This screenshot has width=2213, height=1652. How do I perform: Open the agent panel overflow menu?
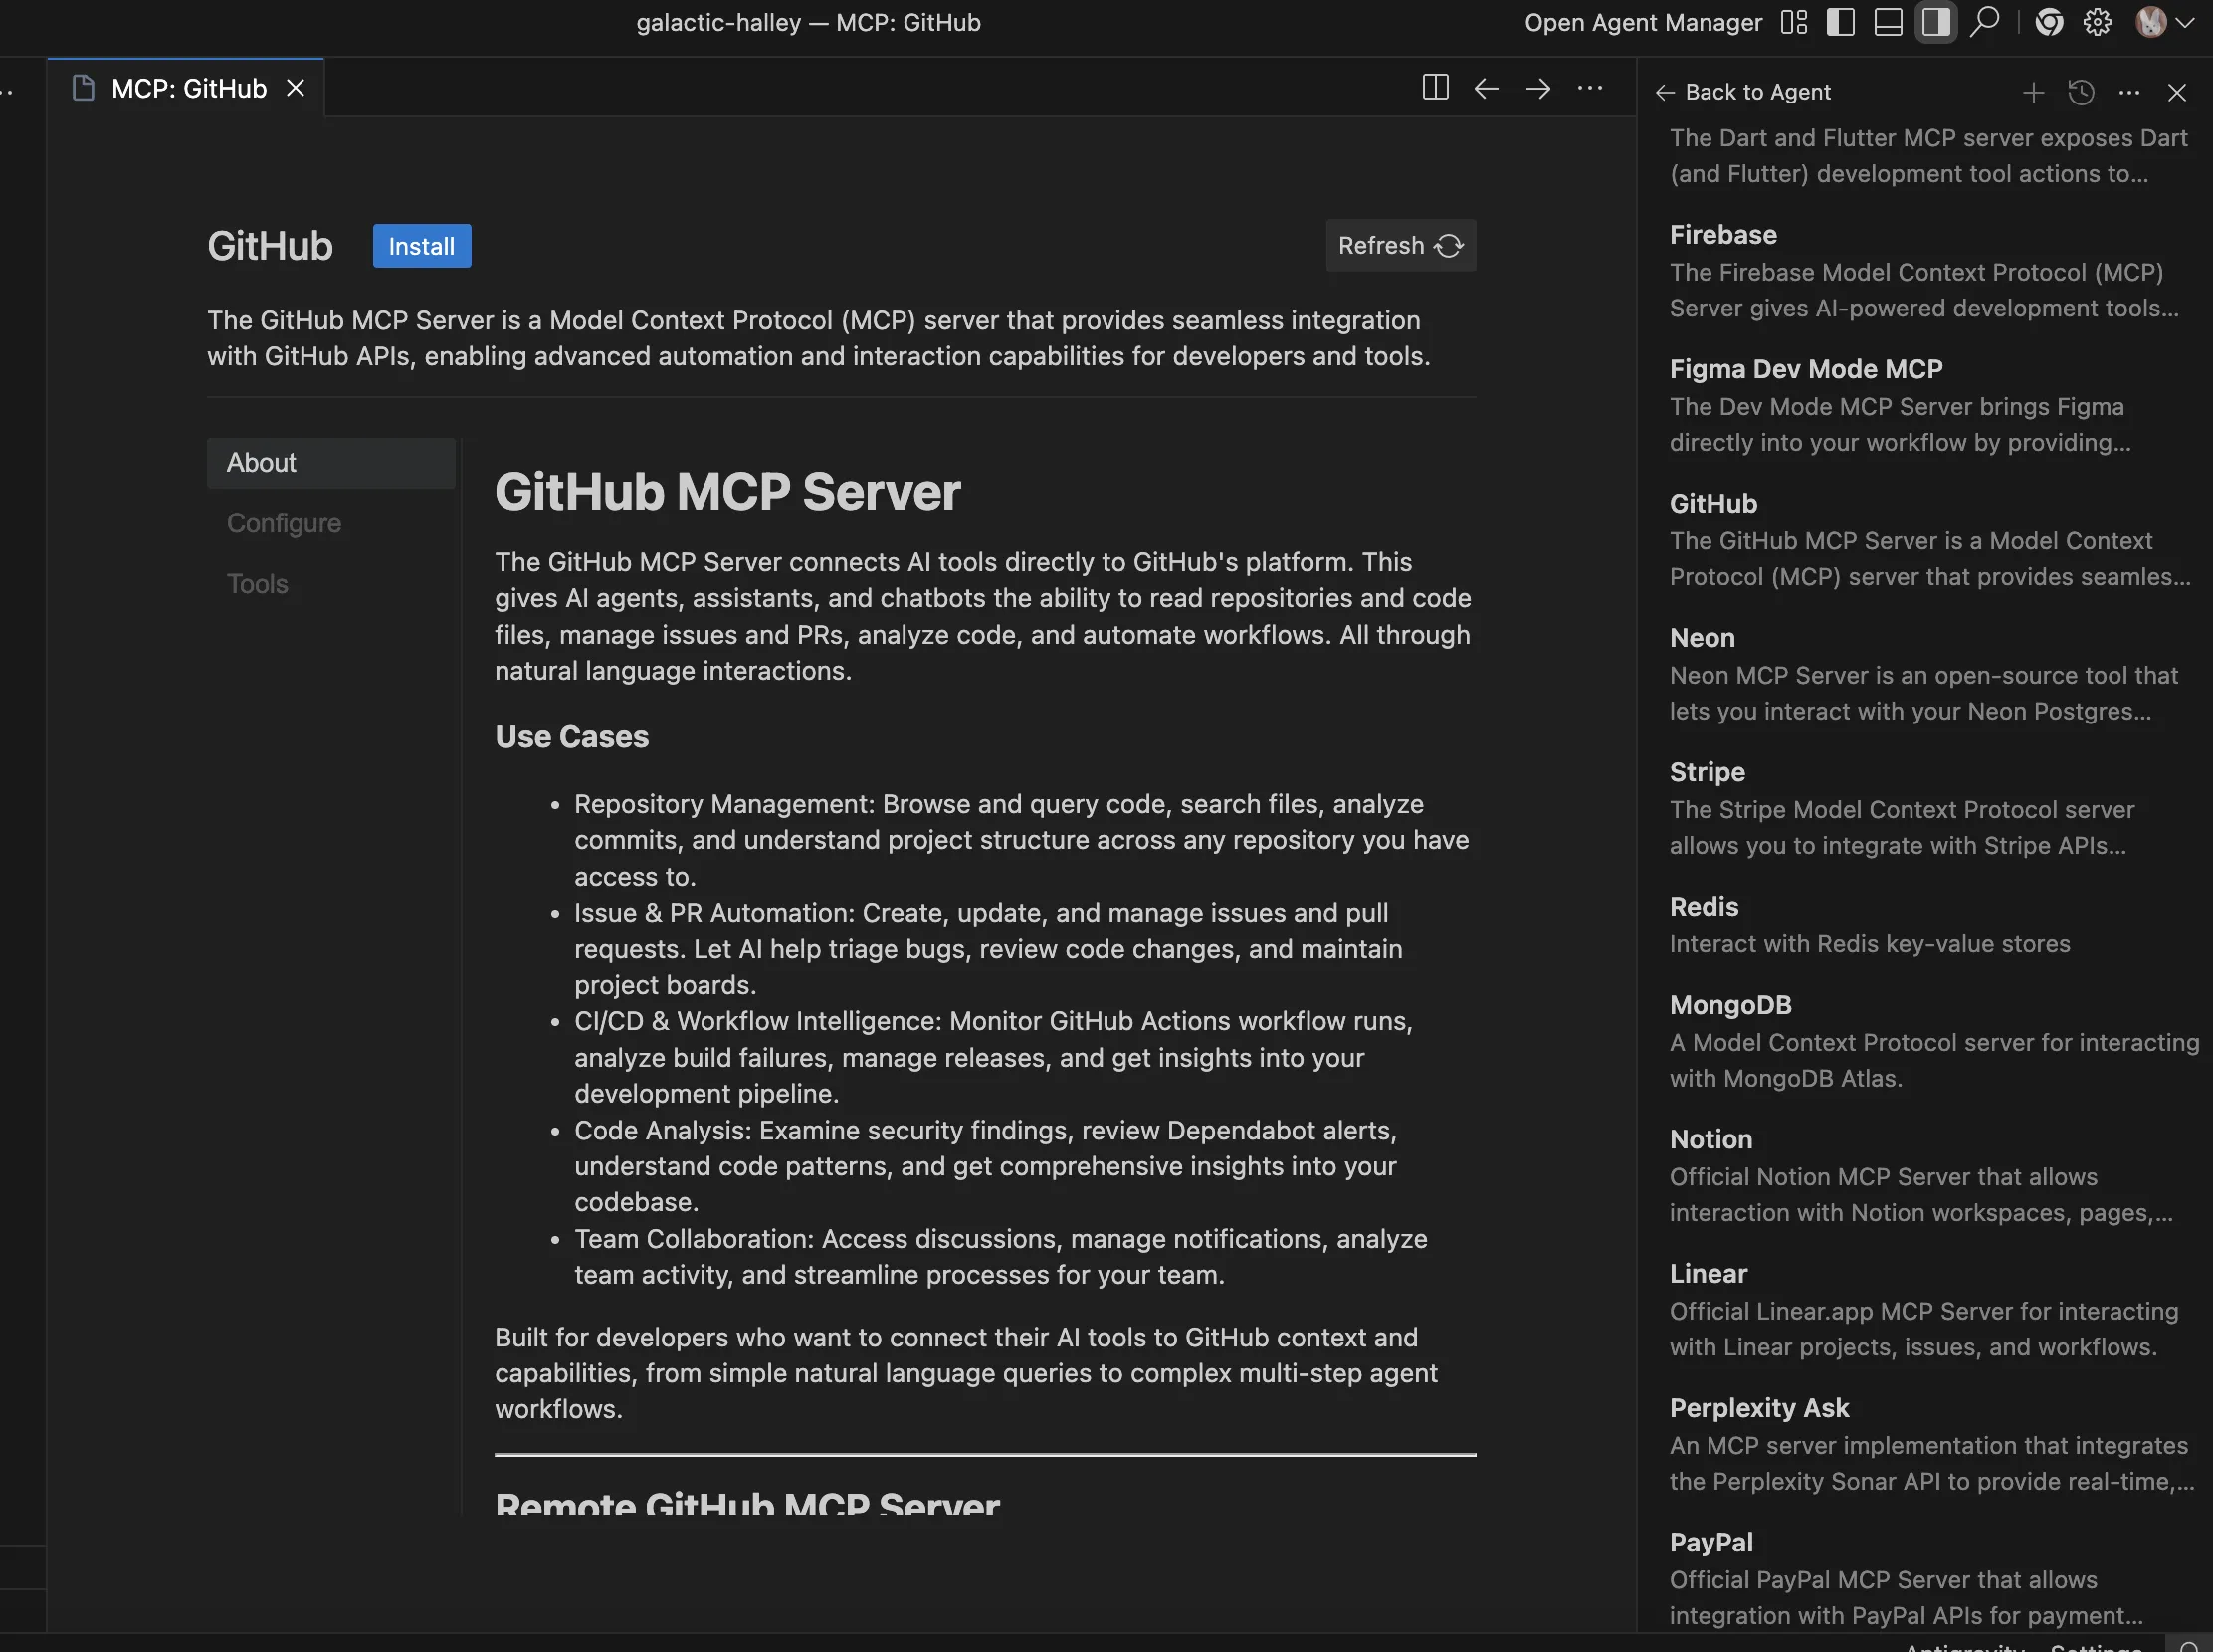[x=2129, y=92]
